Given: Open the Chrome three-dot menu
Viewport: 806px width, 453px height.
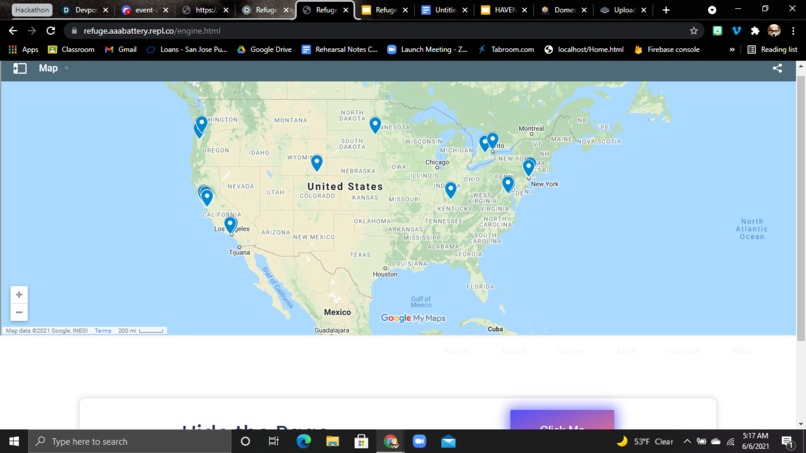Looking at the screenshot, I should point(793,31).
